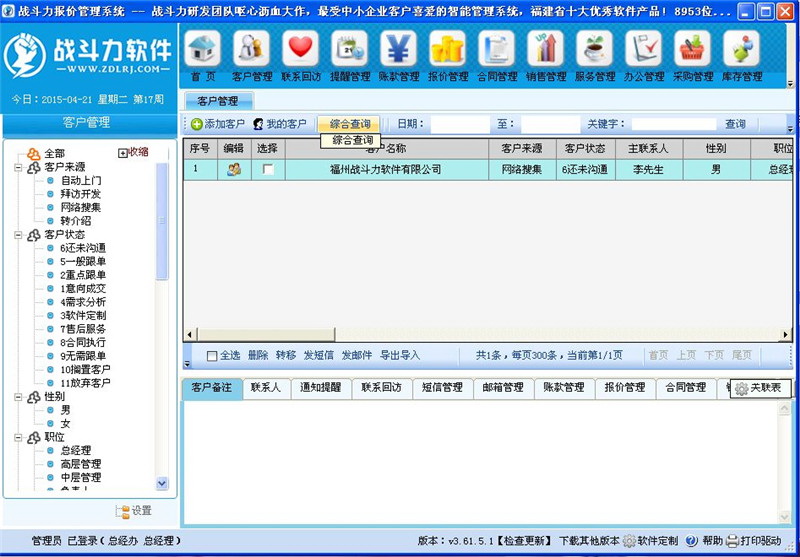Click the 发邮件 link
This screenshot has height=557, width=800.
357,356
